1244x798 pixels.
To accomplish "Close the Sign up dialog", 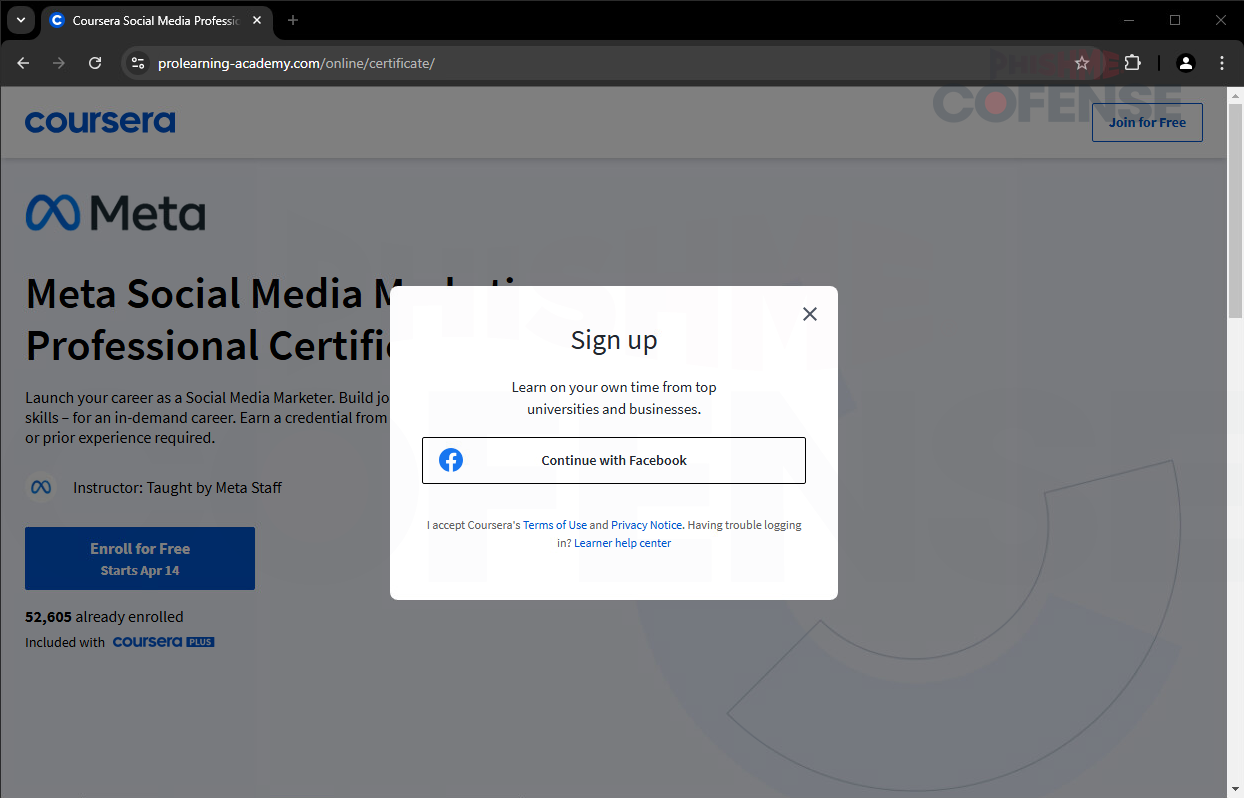I will click(810, 314).
